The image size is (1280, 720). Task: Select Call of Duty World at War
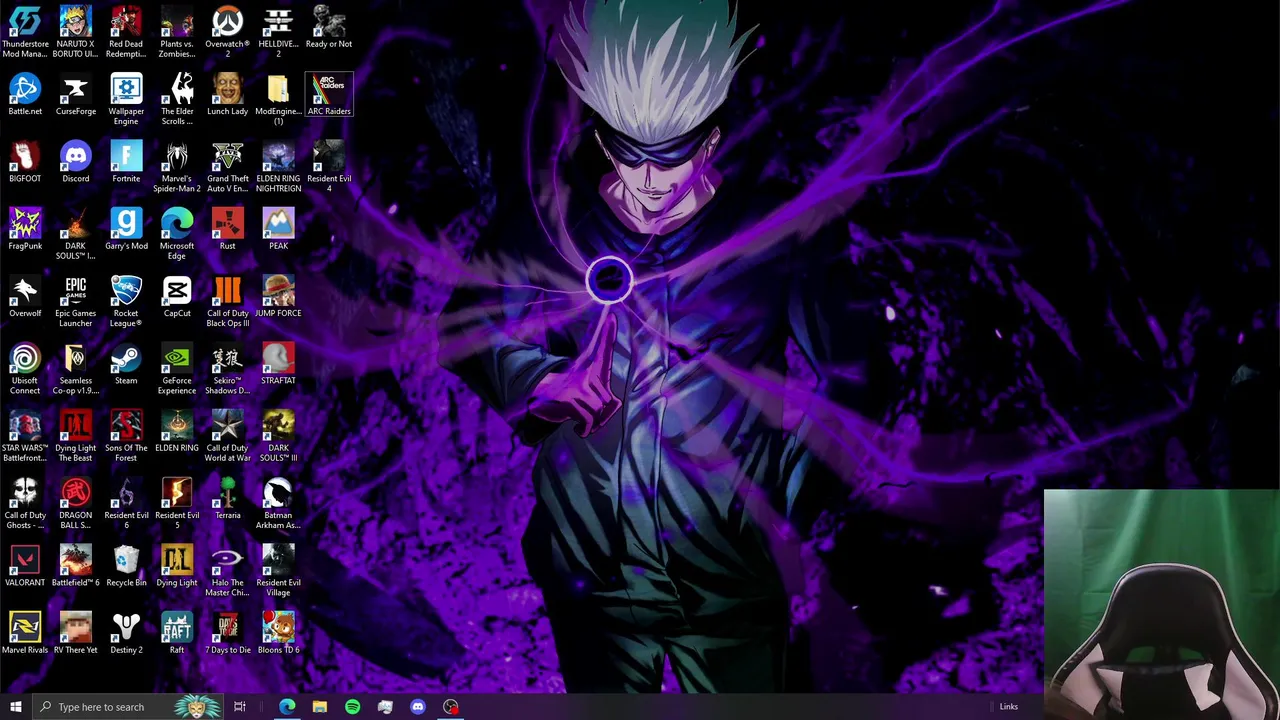[227, 435]
